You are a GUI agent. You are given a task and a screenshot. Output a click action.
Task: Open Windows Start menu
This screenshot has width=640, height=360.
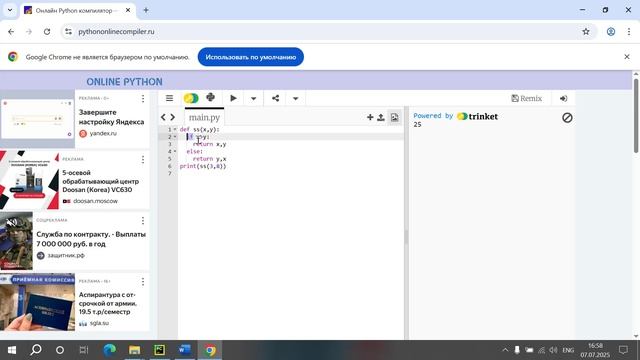point(12,350)
